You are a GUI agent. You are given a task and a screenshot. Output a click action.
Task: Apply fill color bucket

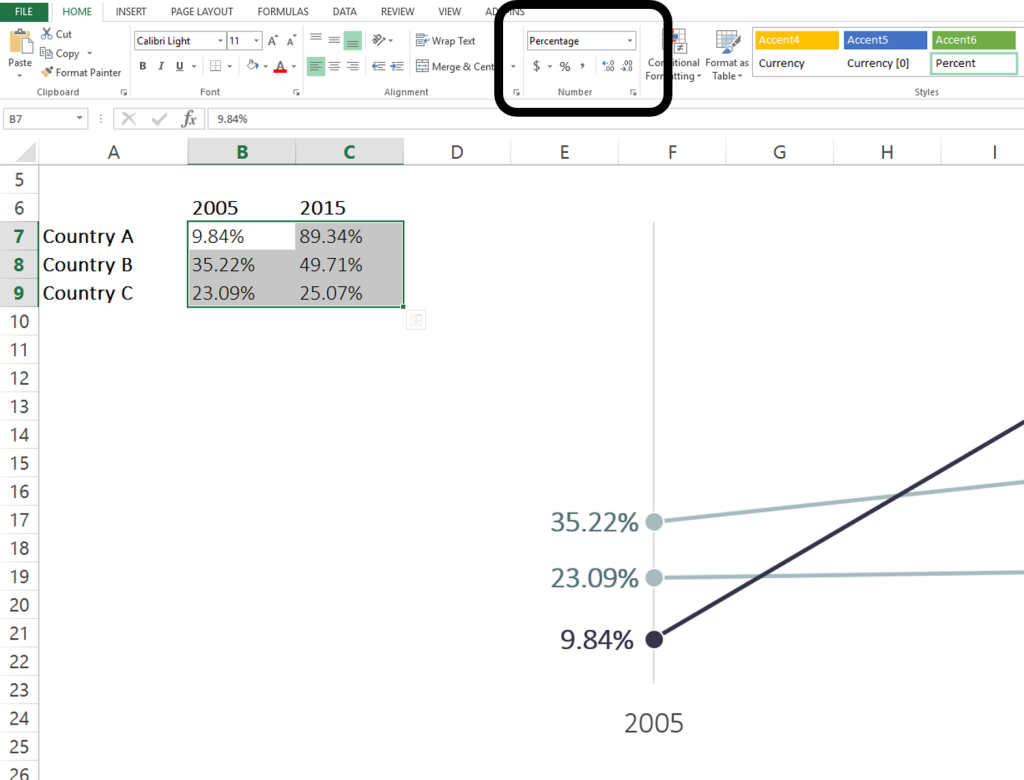pyautogui.click(x=253, y=65)
